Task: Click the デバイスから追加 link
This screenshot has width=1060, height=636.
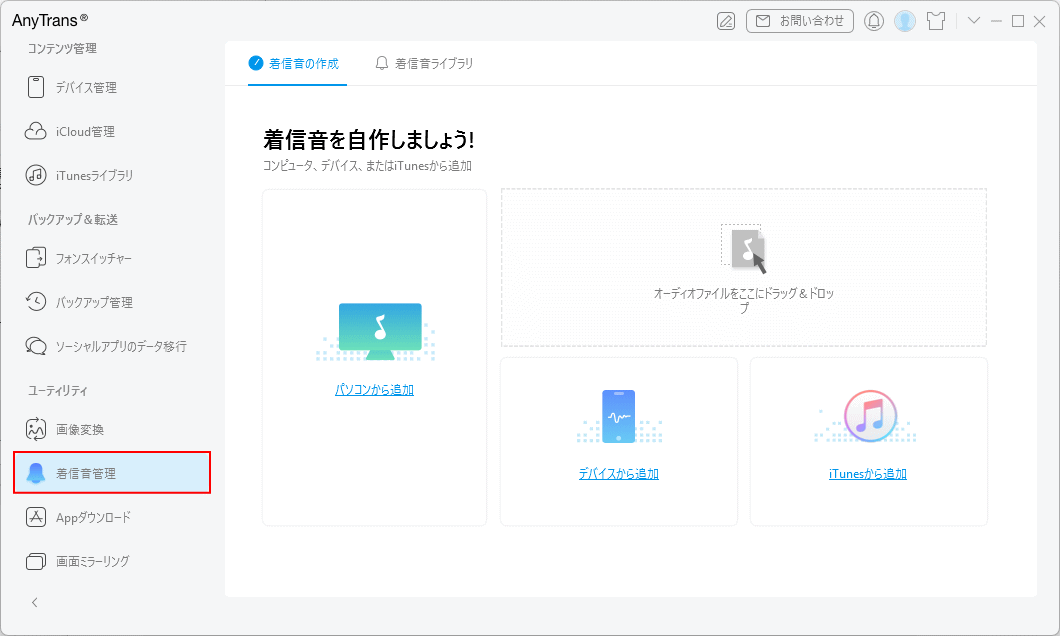Action: pos(619,474)
